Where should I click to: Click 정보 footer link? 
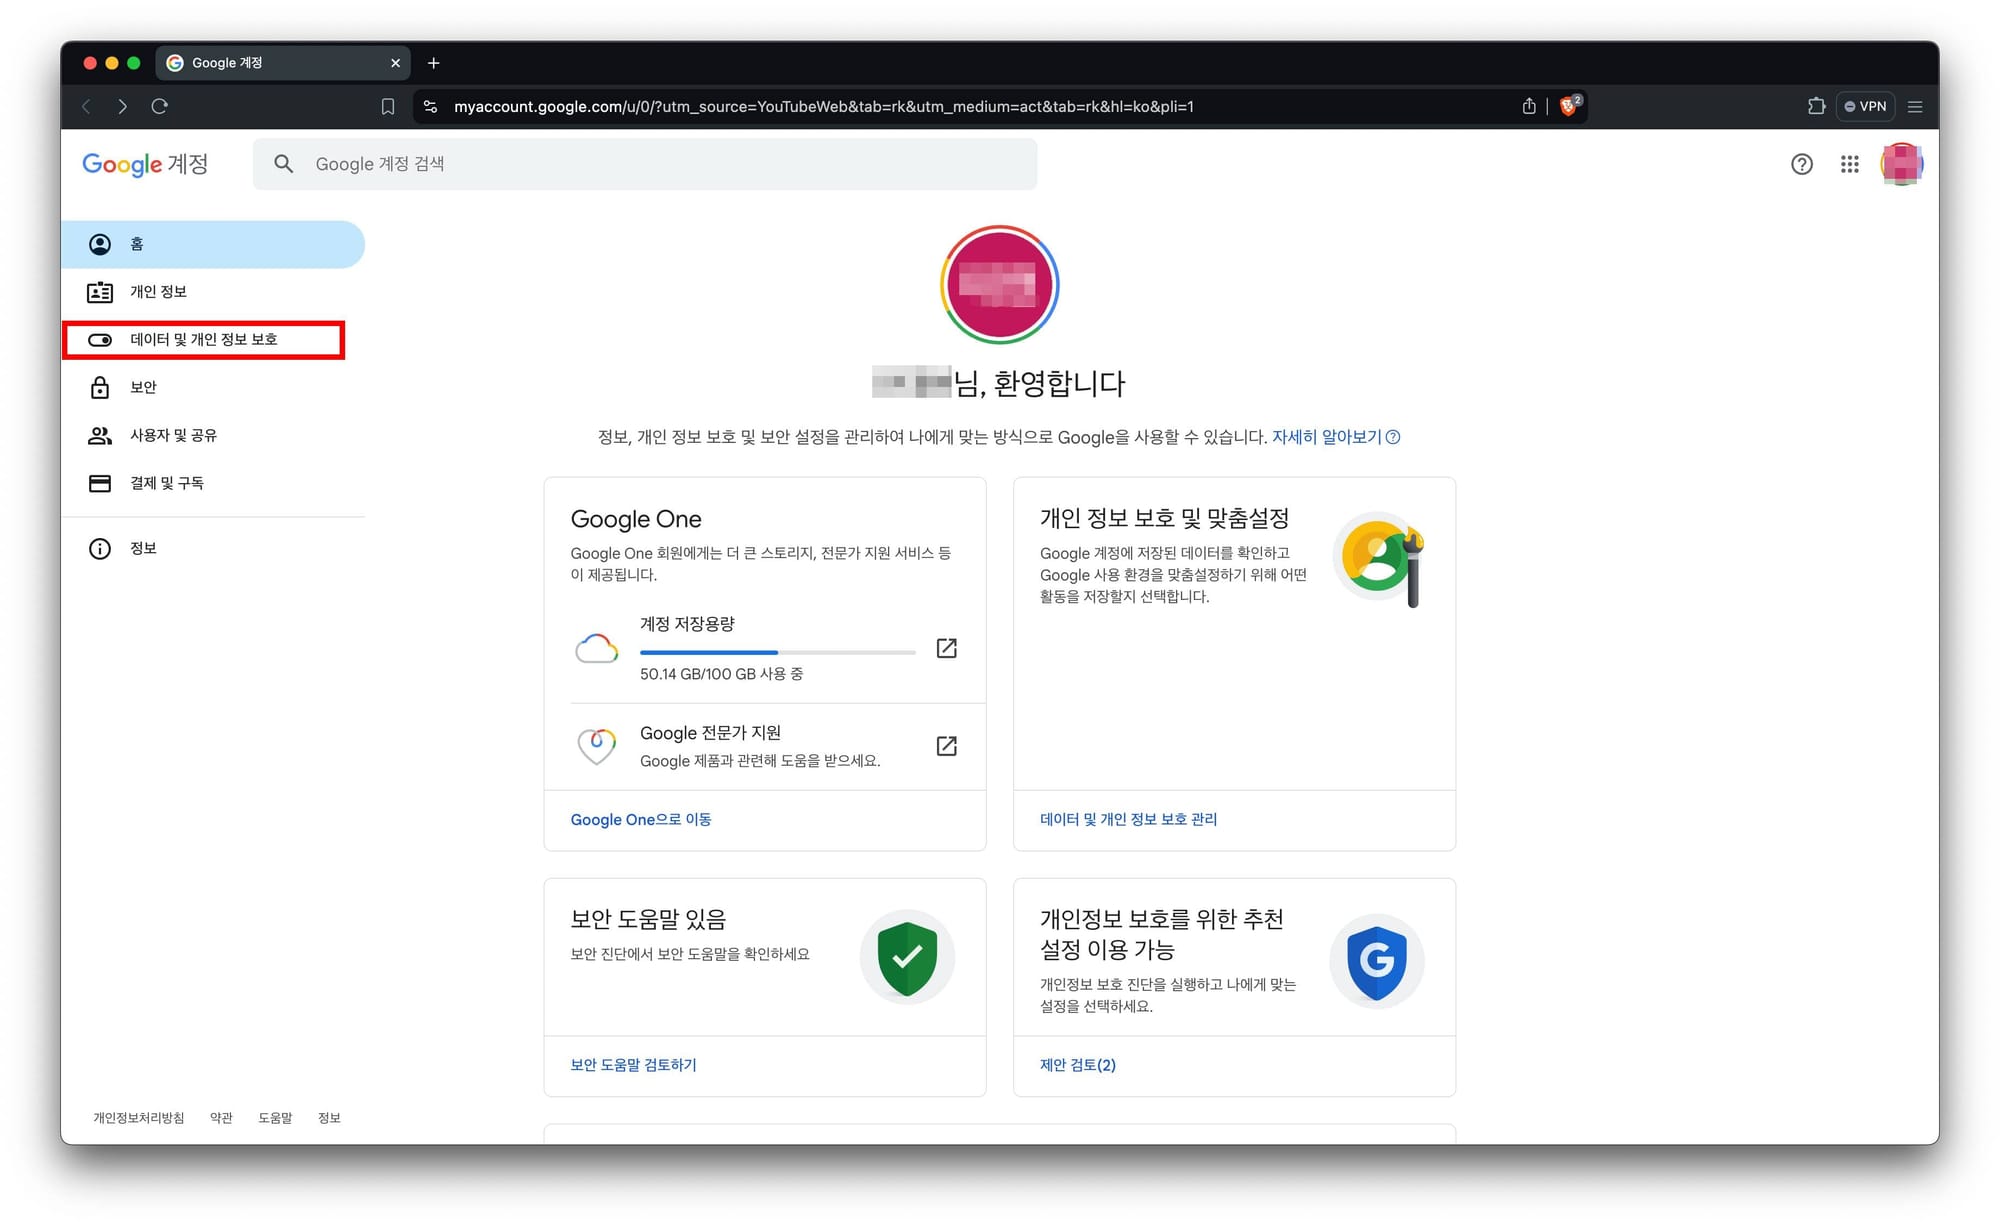tap(329, 1118)
